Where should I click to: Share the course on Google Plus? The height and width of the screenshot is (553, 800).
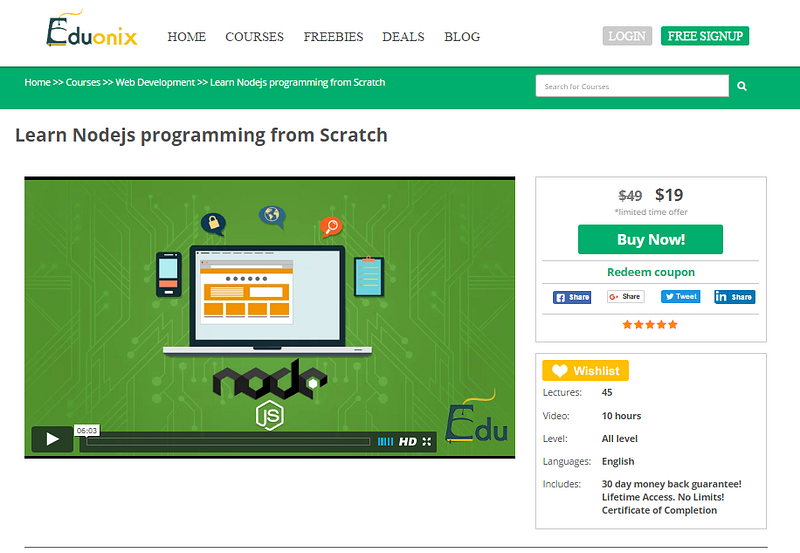point(626,297)
